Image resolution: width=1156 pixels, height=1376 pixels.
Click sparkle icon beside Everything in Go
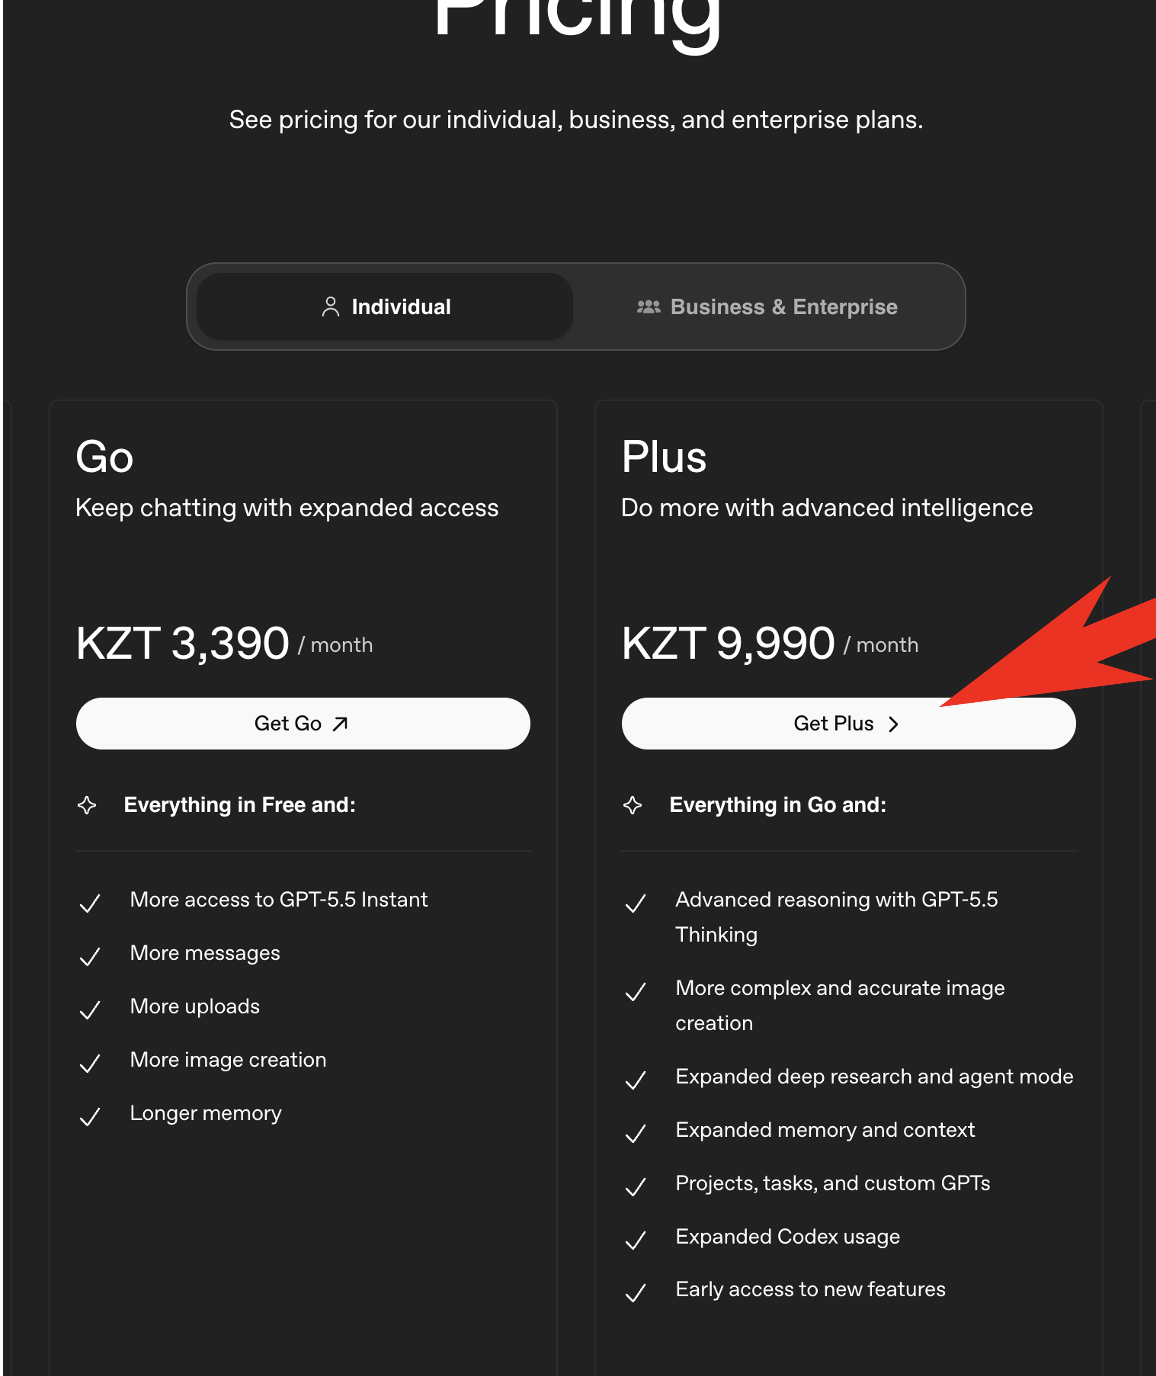(633, 805)
